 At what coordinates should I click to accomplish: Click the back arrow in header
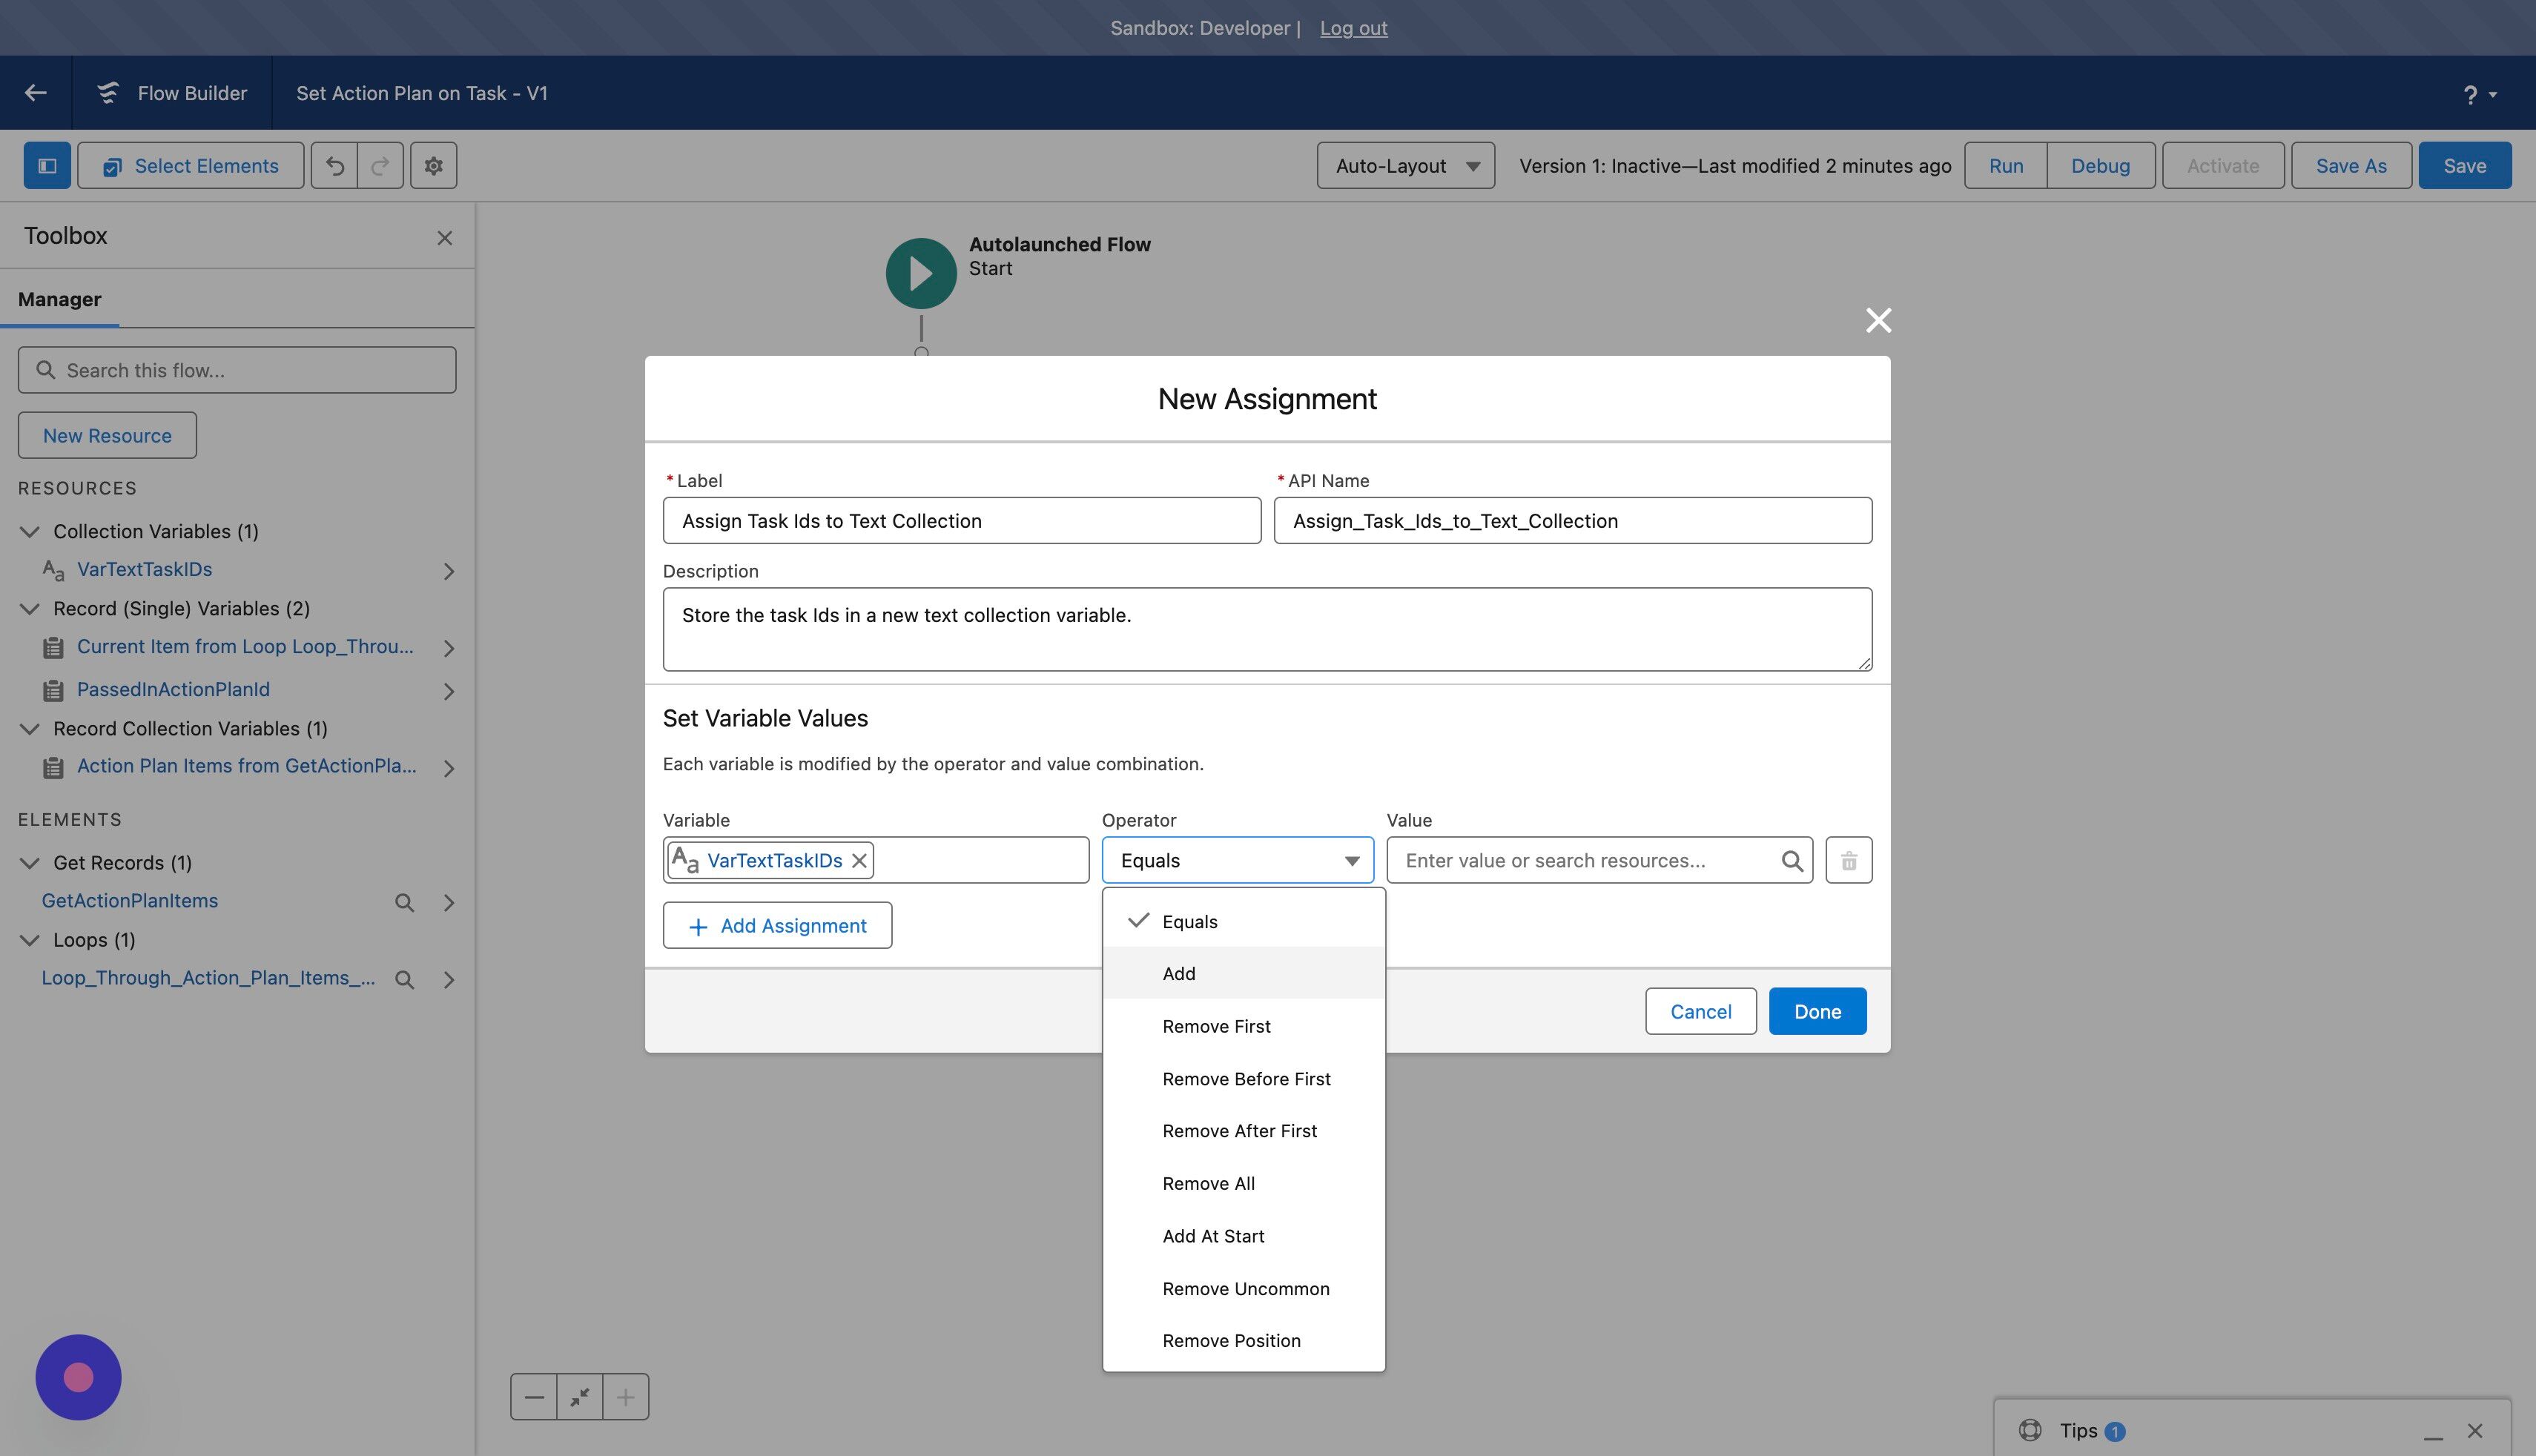[36, 93]
